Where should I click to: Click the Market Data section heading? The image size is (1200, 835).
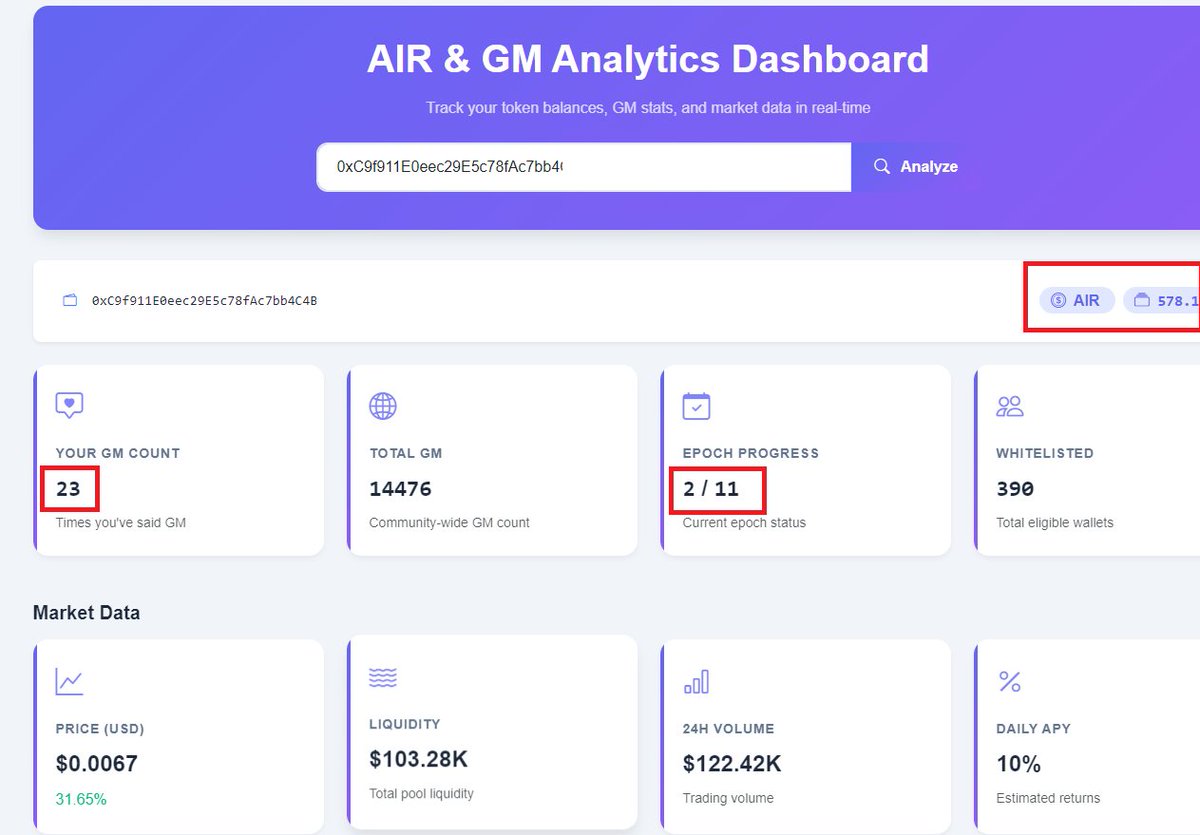(x=86, y=612)
